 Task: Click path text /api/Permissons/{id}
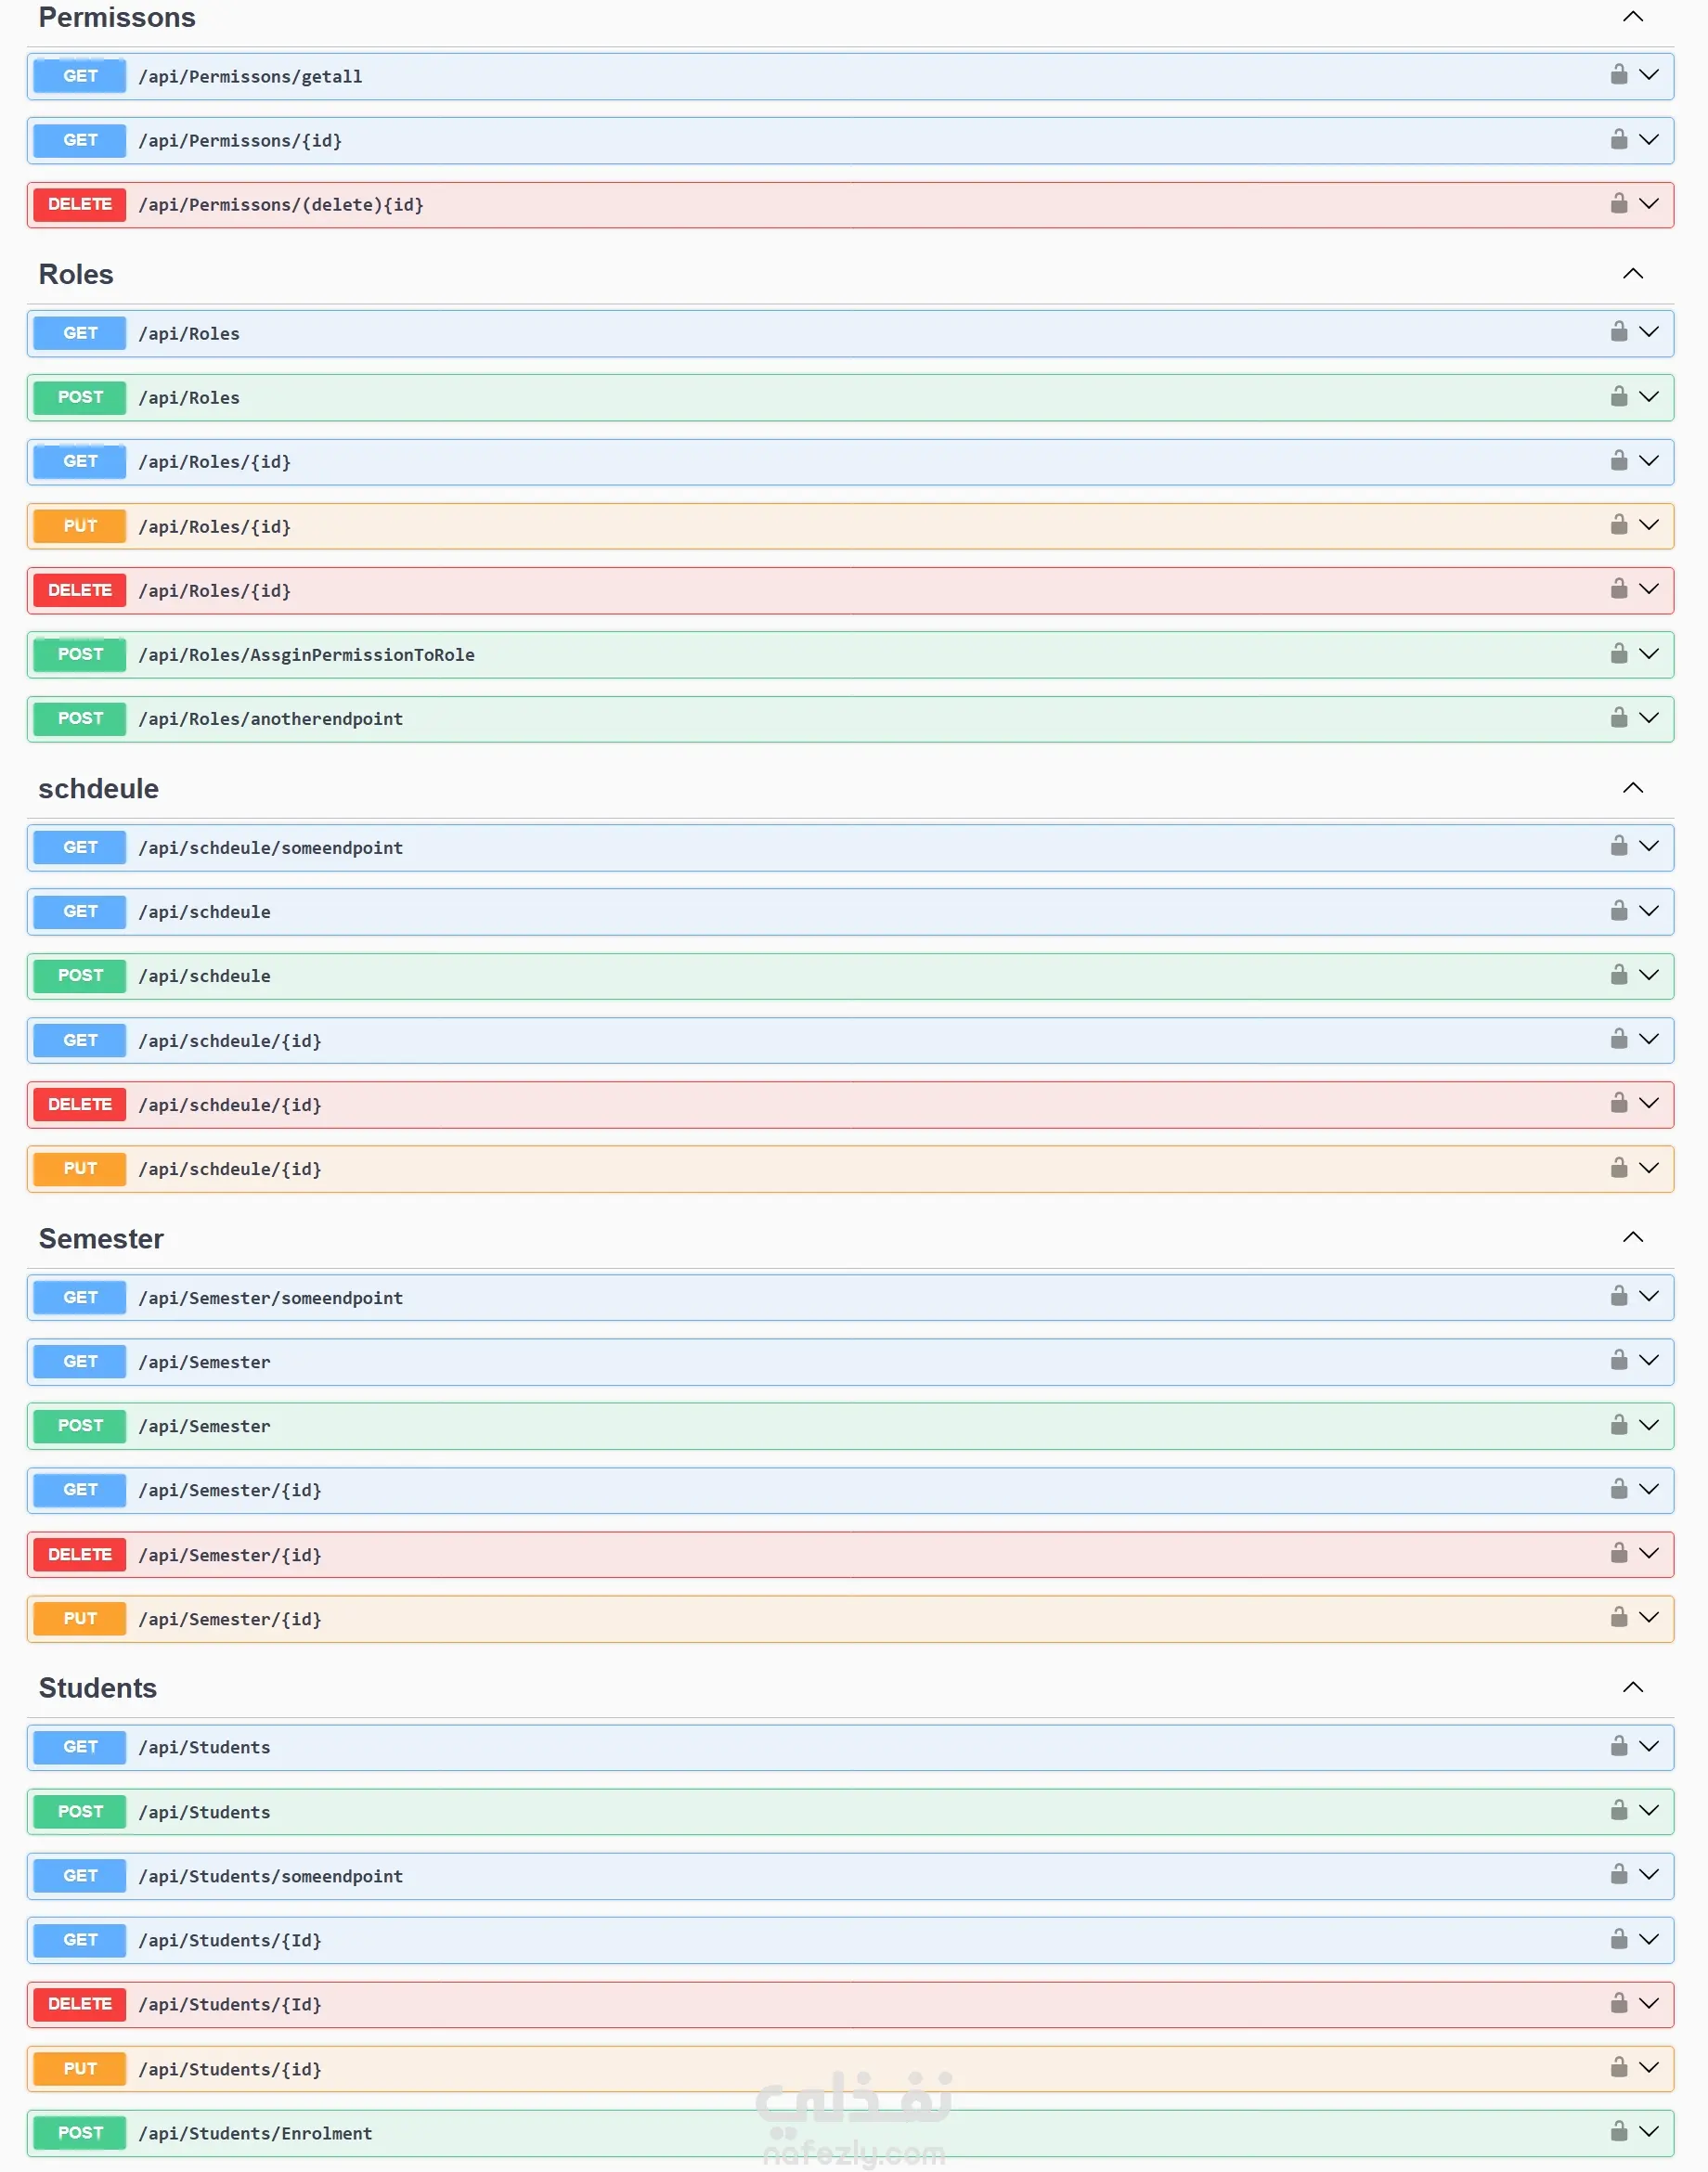(x=240, y=141)
